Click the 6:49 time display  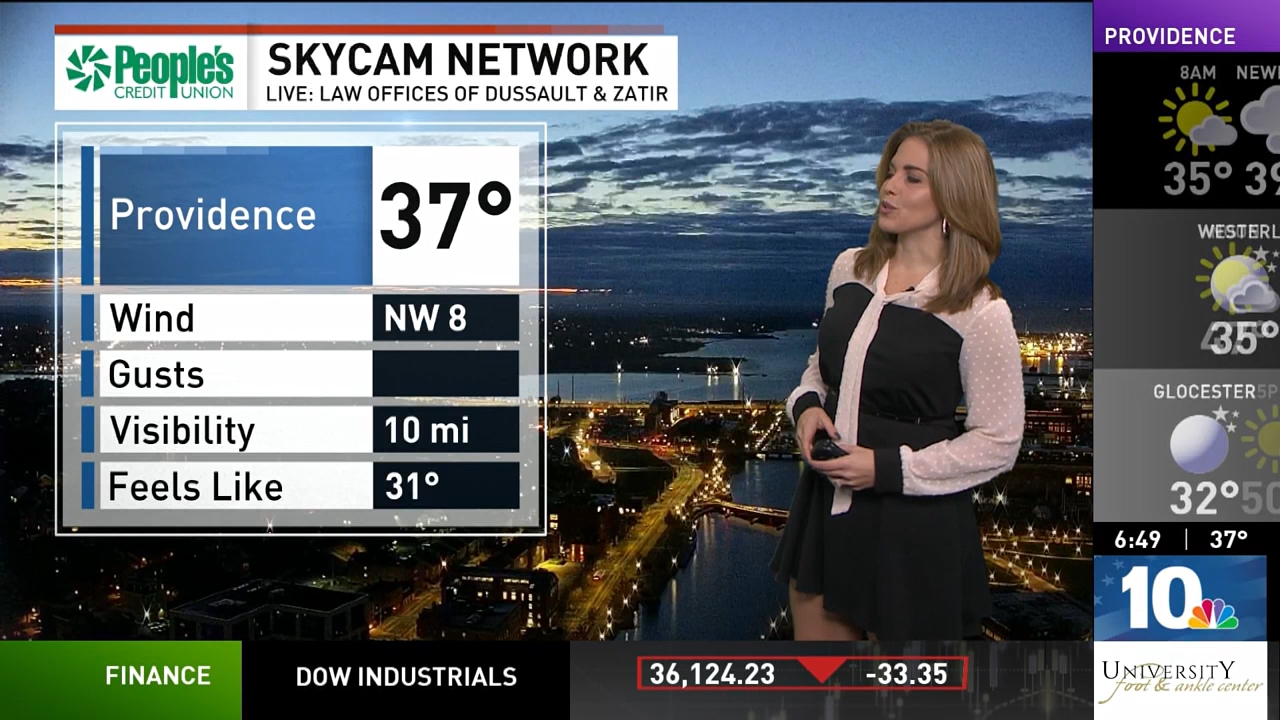pyautogui.click(x=1138, y=540)
